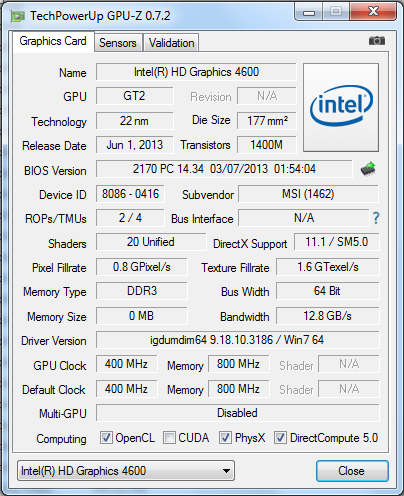Click Transistors value 1400M
This screenshot has height=496, width=404.
(267, 145)
